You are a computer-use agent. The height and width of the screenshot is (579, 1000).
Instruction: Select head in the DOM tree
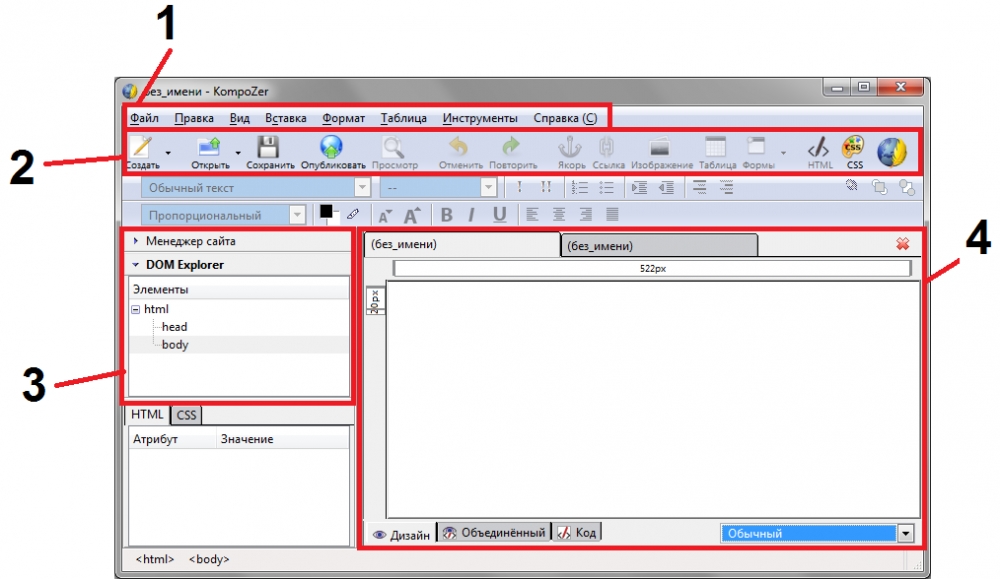click(174, 326)
